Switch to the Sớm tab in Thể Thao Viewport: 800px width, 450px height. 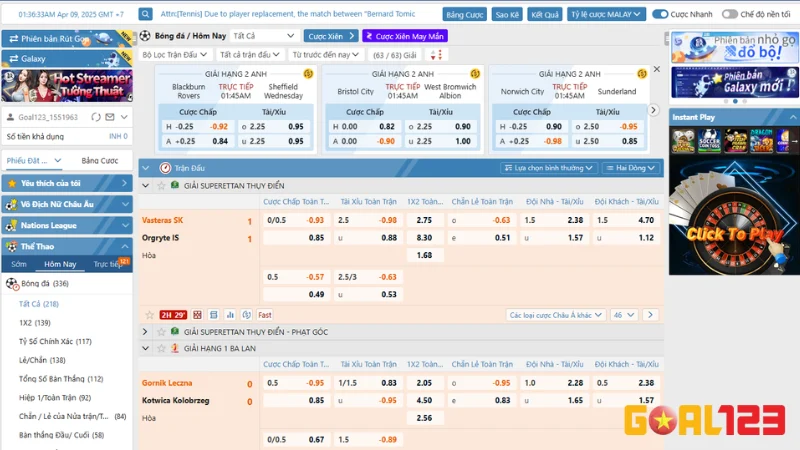tap(19, 264)
